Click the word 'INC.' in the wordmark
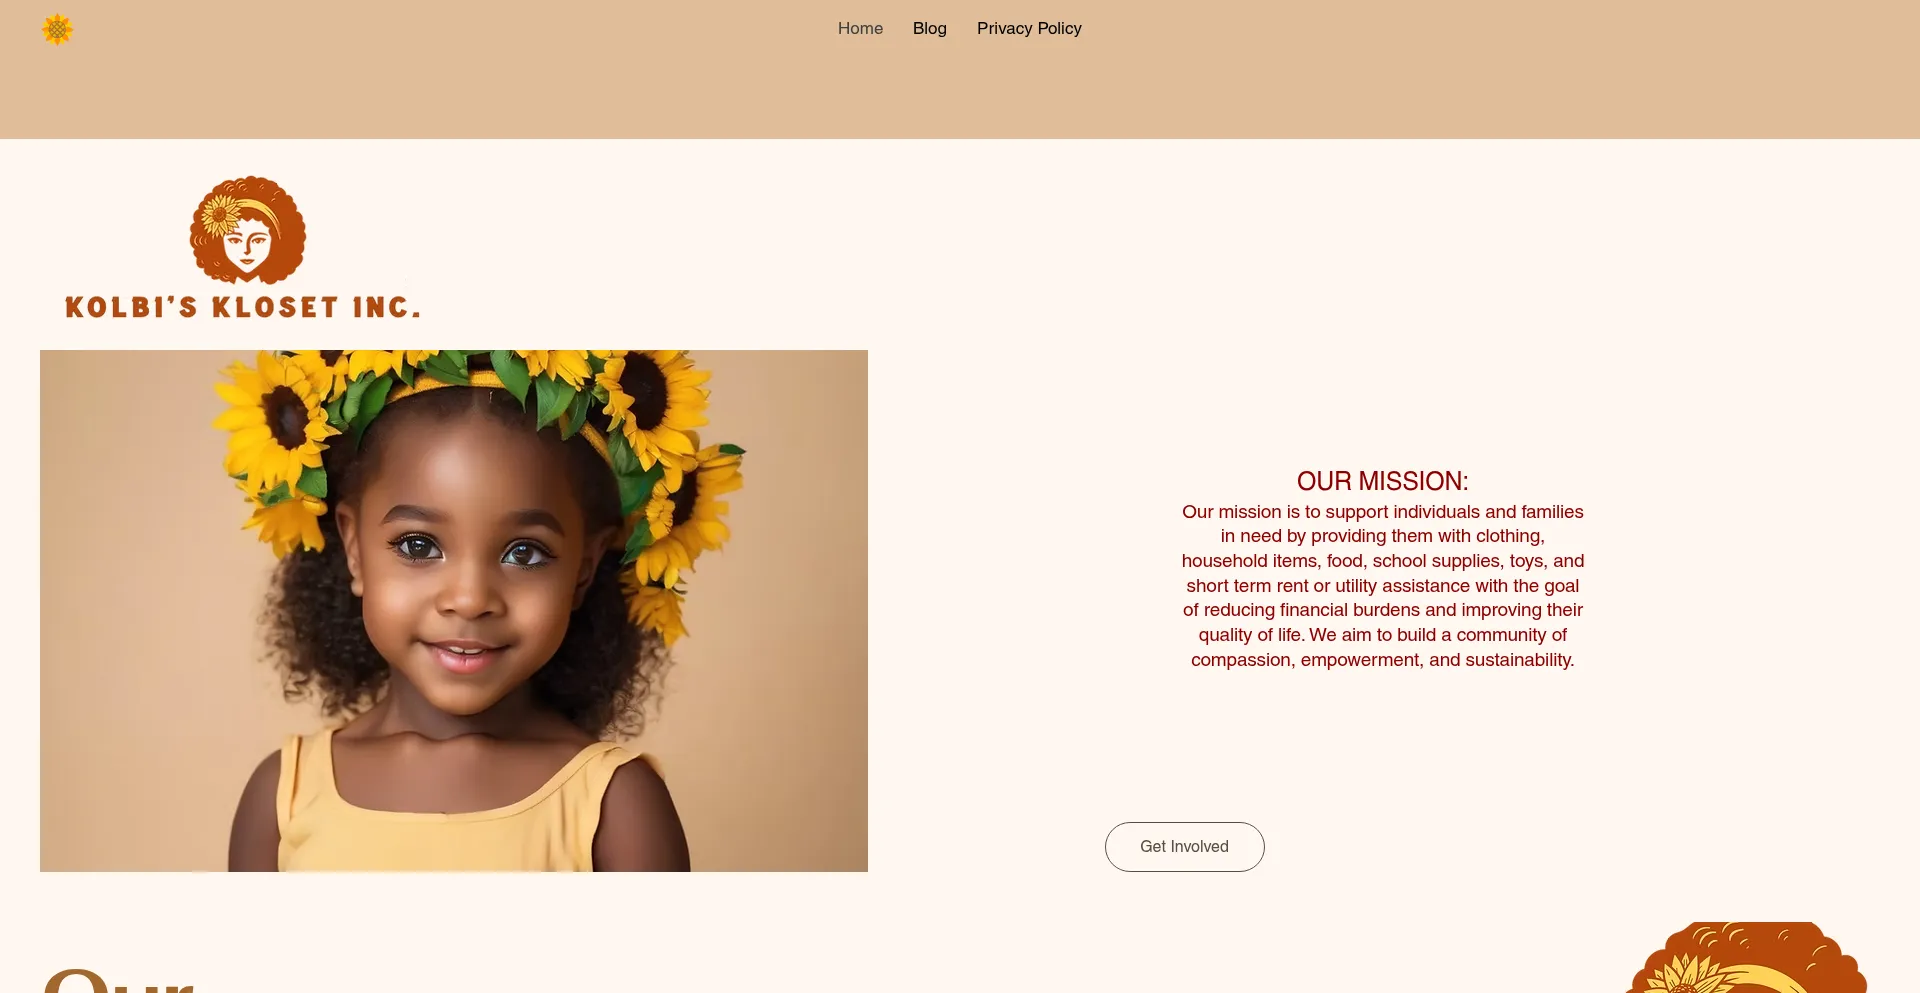 point(386,307)
